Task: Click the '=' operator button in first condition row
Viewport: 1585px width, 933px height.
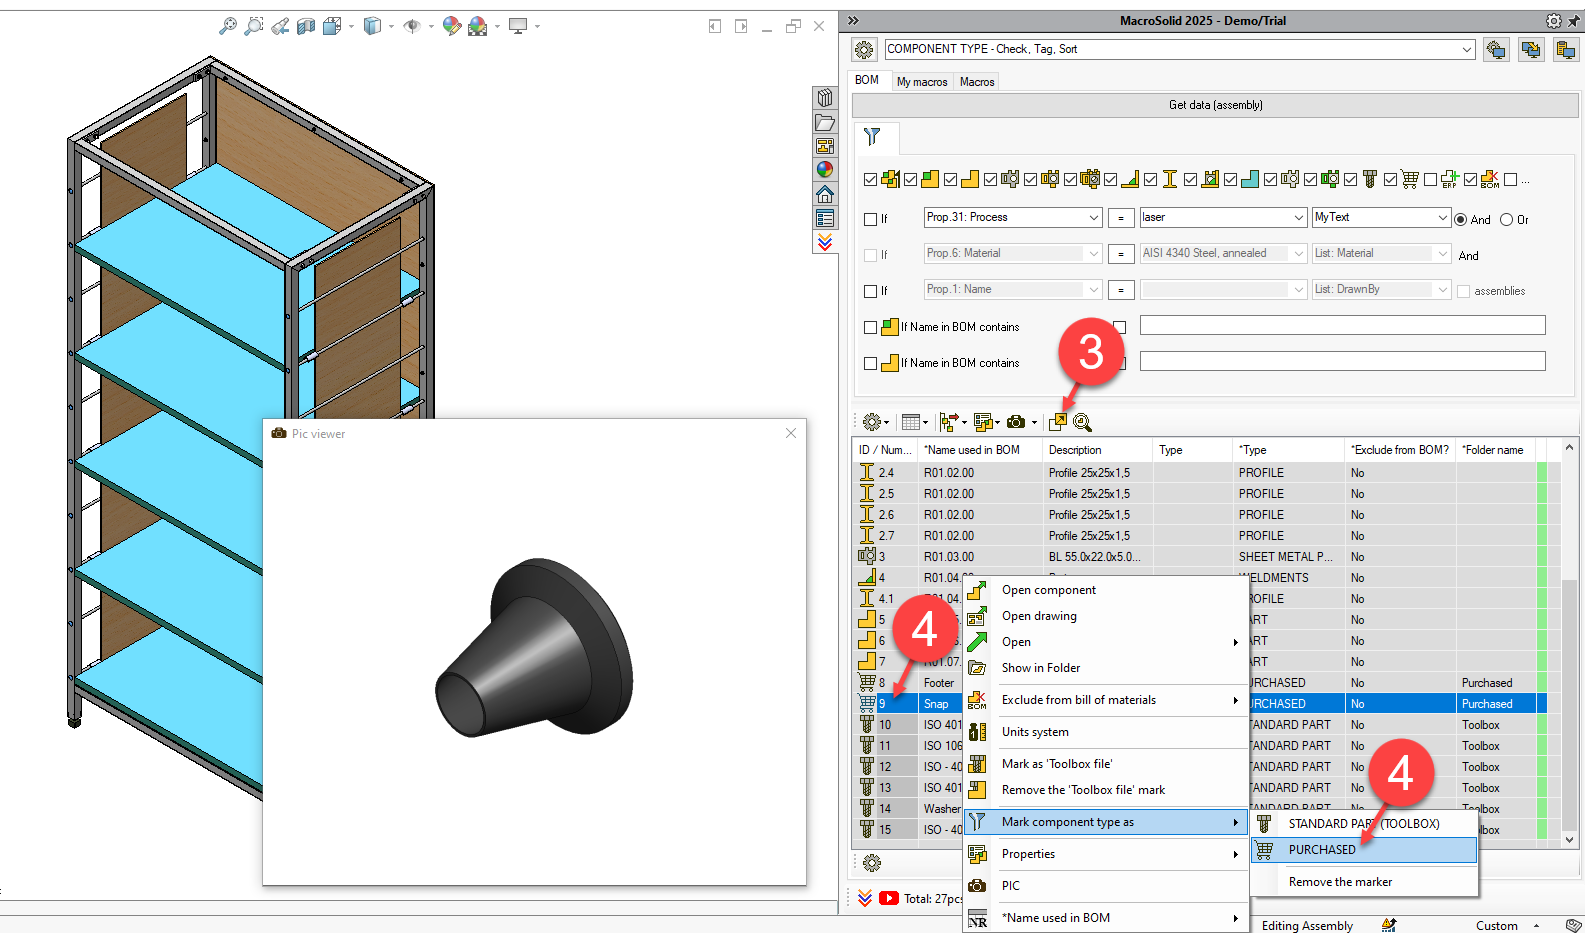Action: pos(1121,218)
